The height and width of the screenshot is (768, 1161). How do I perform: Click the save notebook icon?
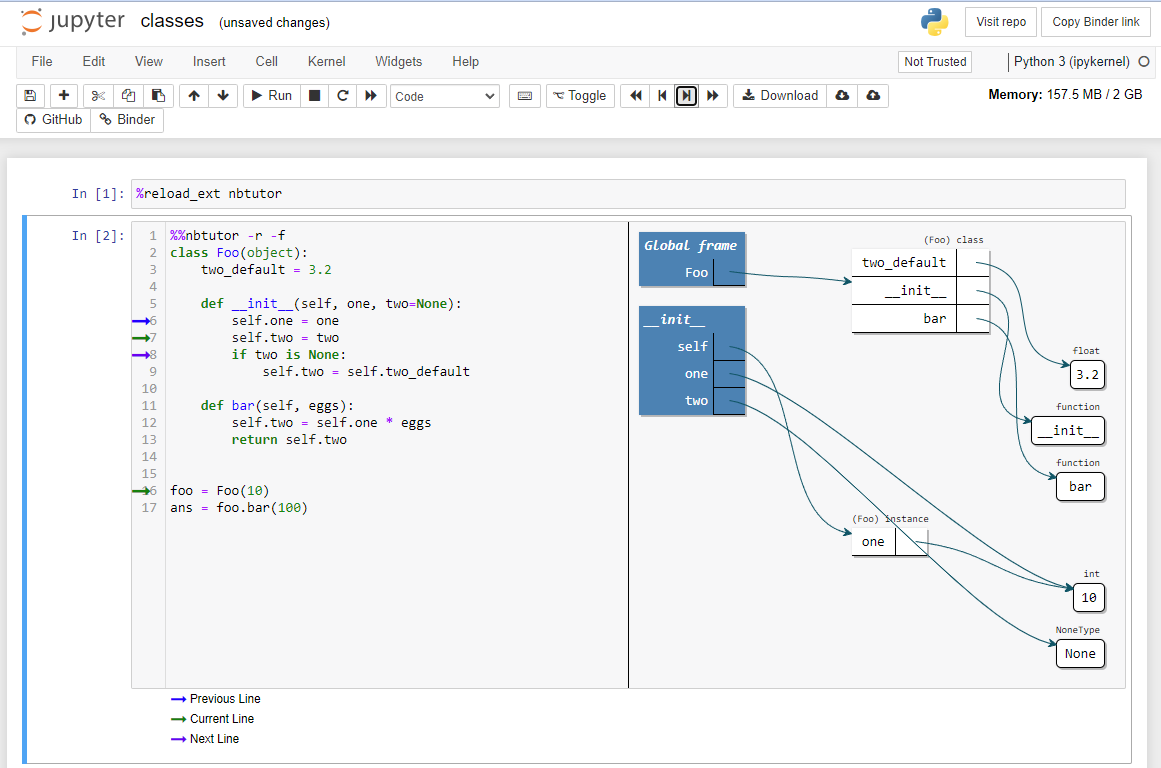pos(30,96)
